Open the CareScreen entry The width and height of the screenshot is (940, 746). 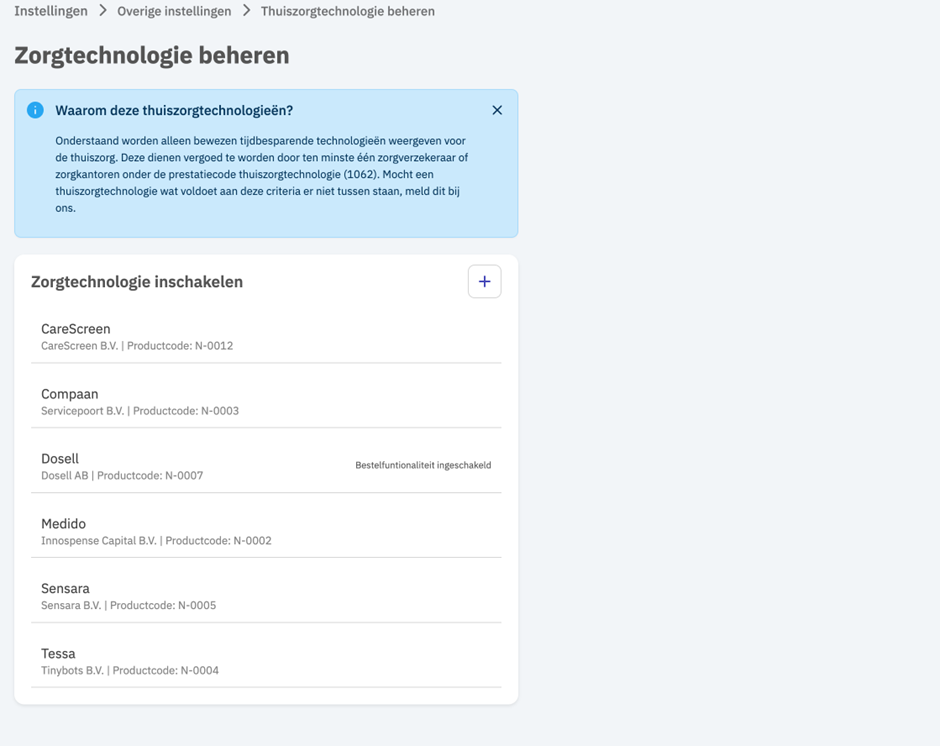[x=266, y=336]
